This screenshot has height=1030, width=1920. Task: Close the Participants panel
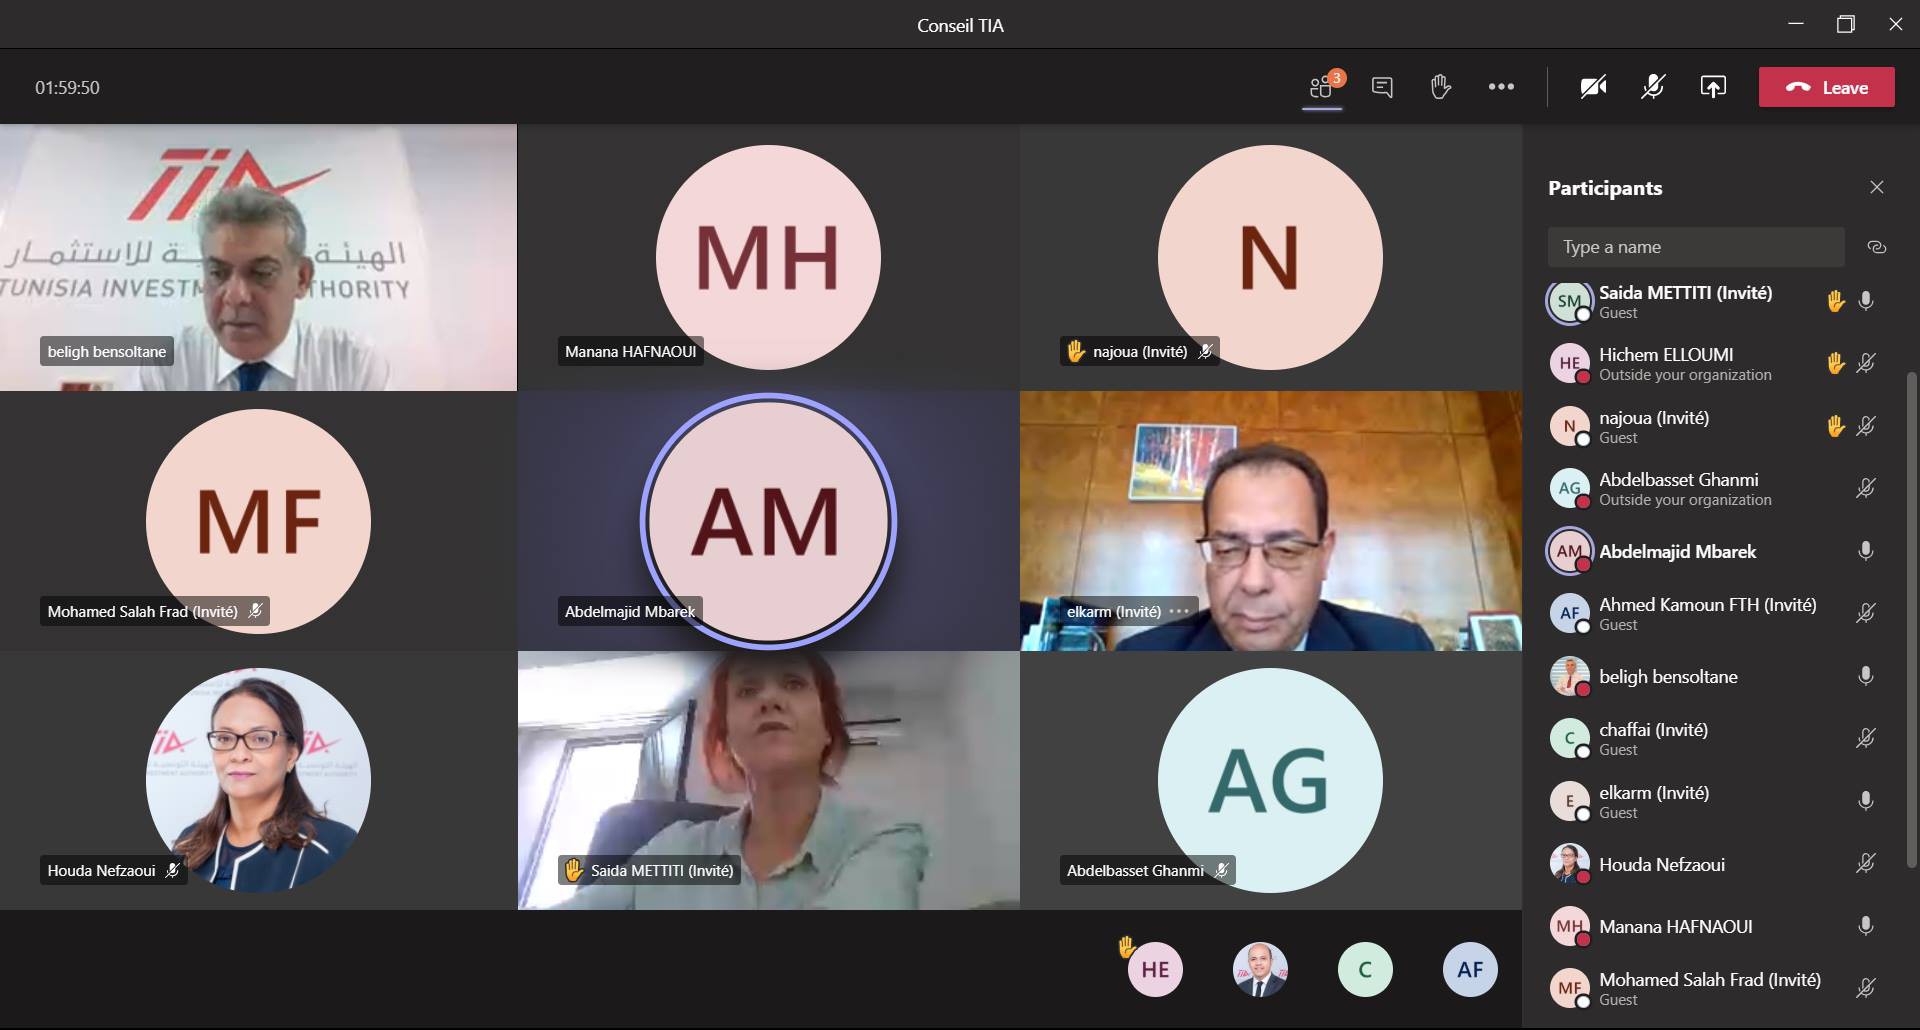click(1876, 187)
